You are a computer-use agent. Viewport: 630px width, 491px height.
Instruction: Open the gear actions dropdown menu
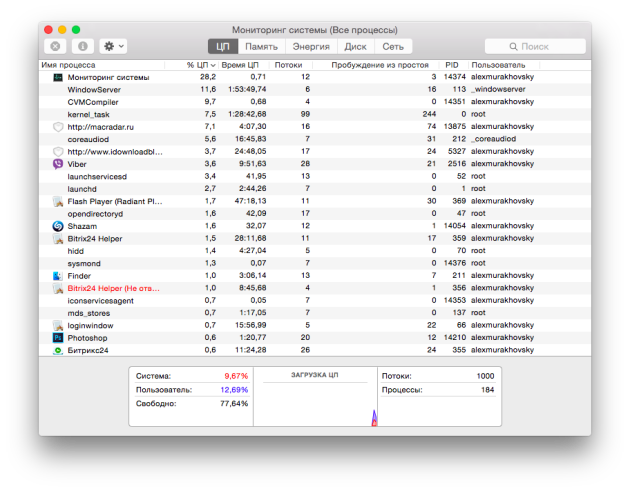pos(113,46)
